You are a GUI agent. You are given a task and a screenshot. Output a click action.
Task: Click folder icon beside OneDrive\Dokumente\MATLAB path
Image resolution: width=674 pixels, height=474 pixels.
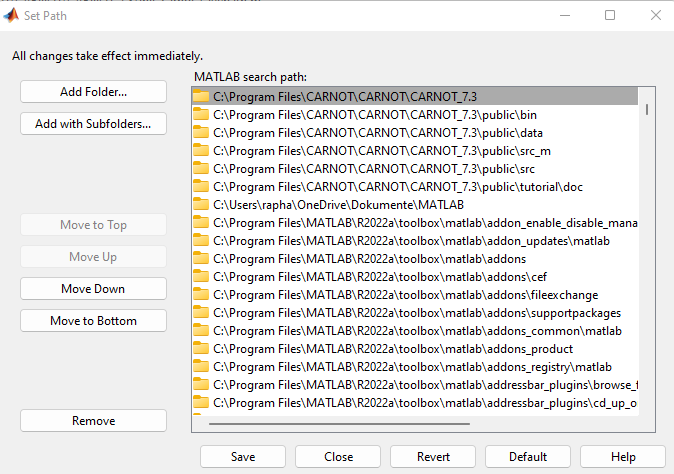[201, 205]
